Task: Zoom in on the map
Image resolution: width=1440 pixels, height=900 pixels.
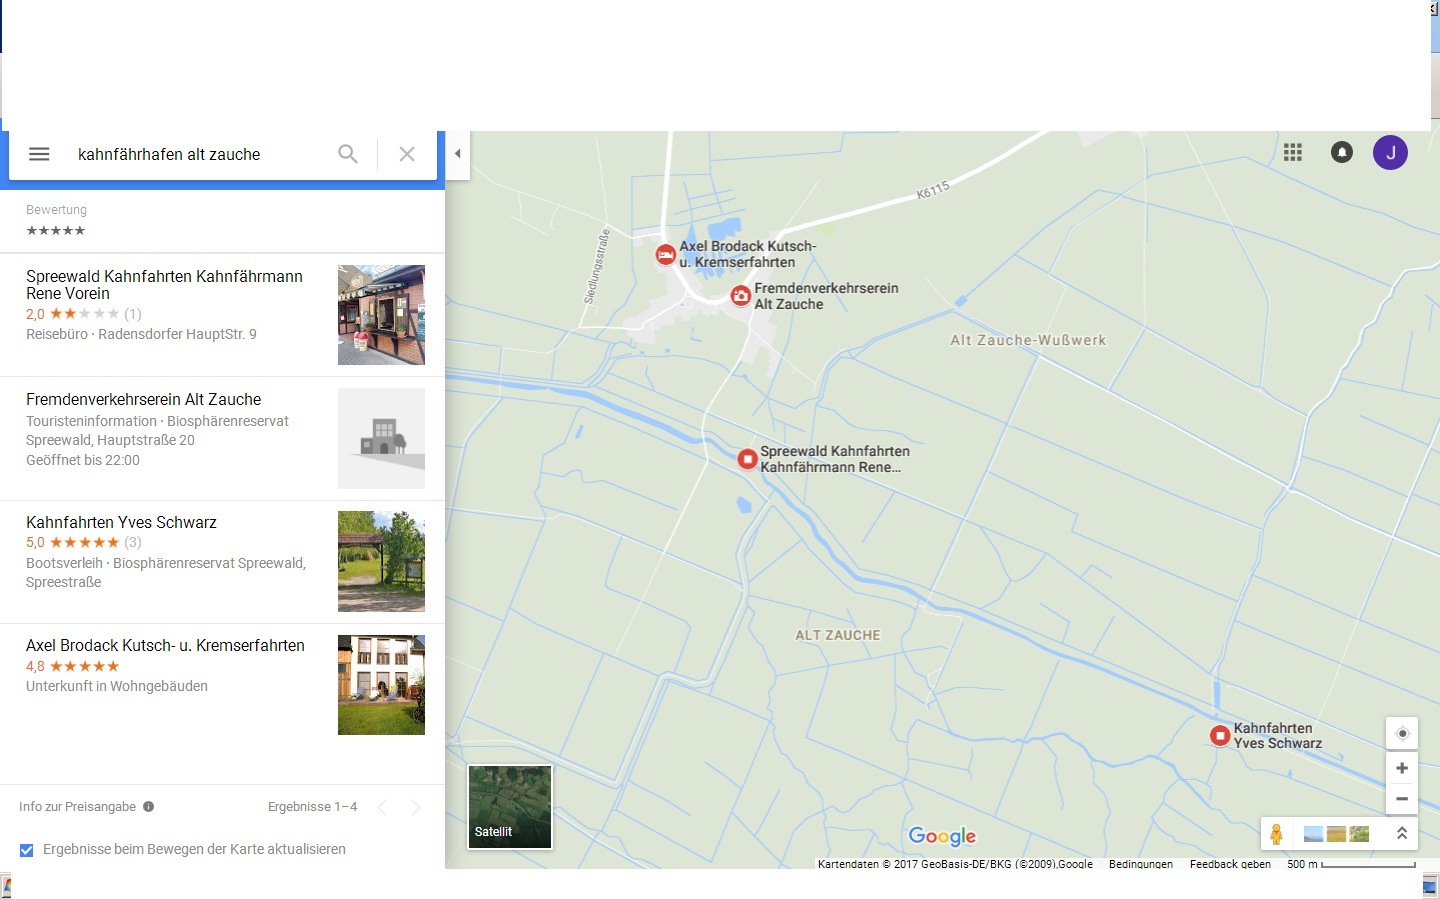Action: tap(1402, 768)
